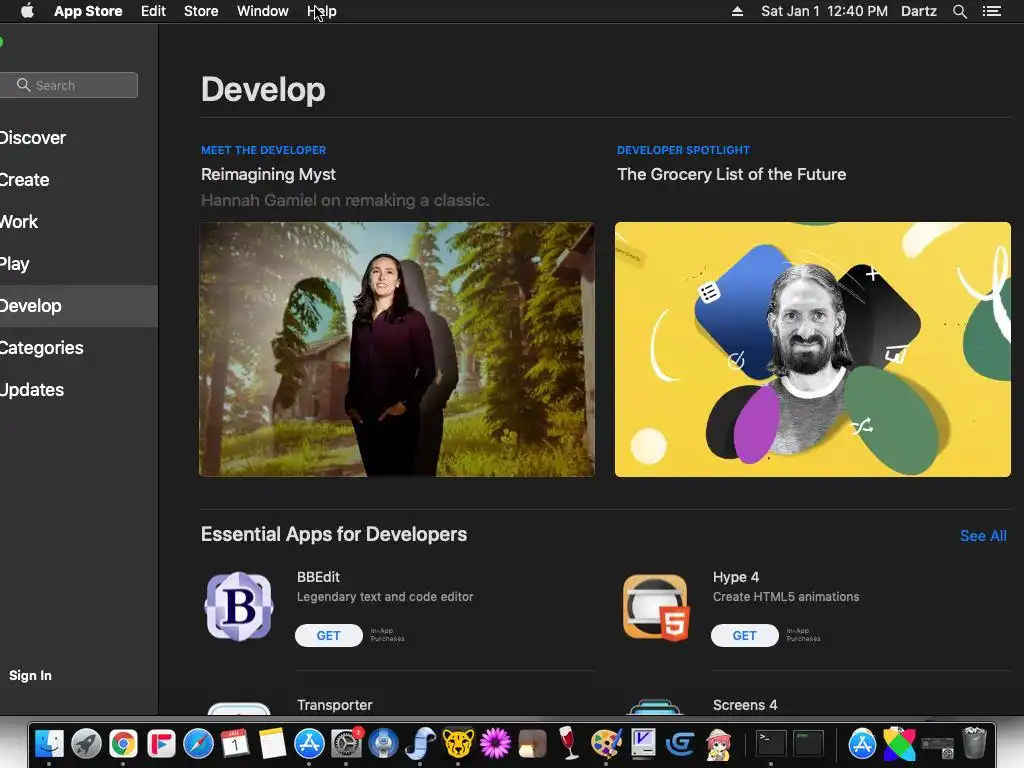
Task: Click the eject icon in menu bar
Action: [737, 11]
